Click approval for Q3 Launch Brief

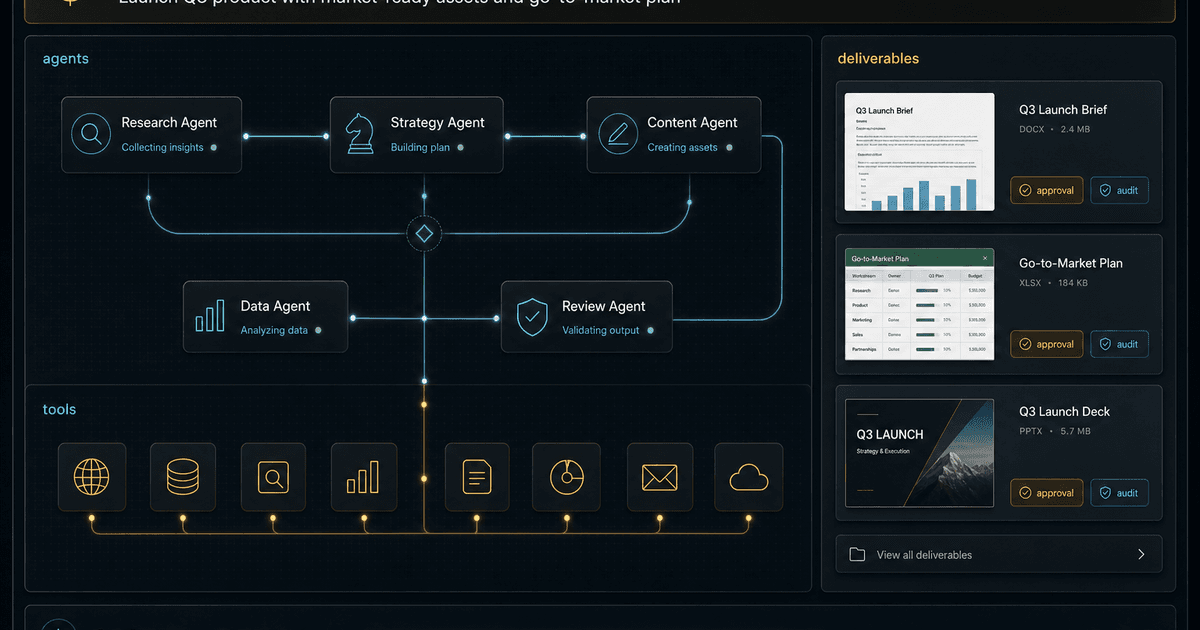coord(1046,190)
